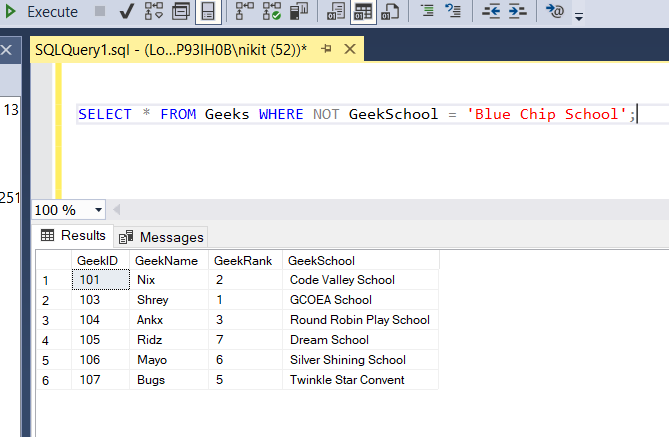Screen dimensions: 669x437
Task: Select the GeekRank column header
Action: click(x=245, y=260)
